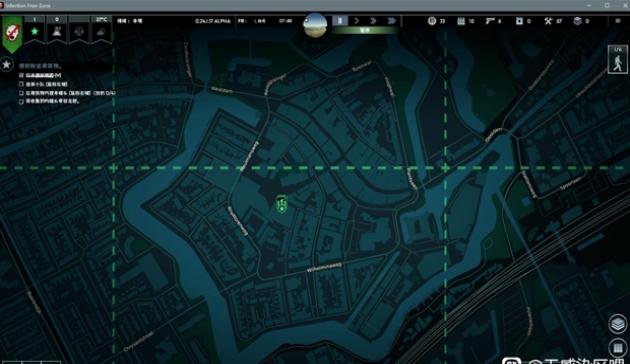Open the map layers stack button
The width and height of the screenshot is (630, 364).
click(x=618, y=324)
